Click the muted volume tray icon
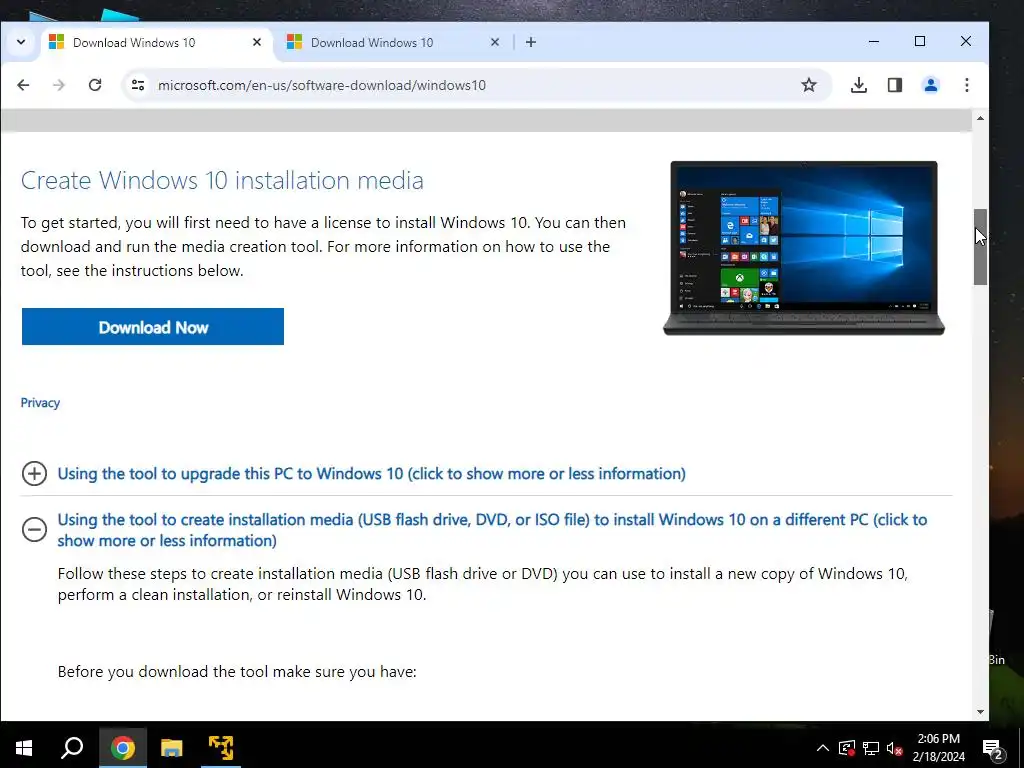This screenshot has height=768, width=1024. (895, 748)
